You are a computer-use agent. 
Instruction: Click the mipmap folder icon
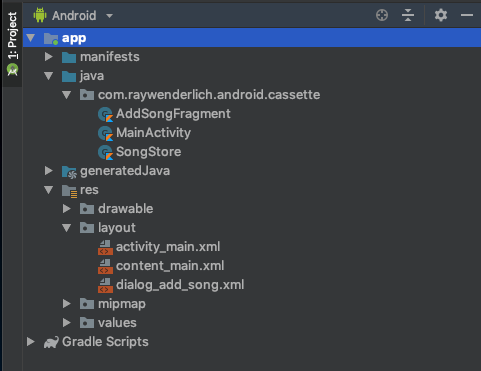click(x=87, y=304)
